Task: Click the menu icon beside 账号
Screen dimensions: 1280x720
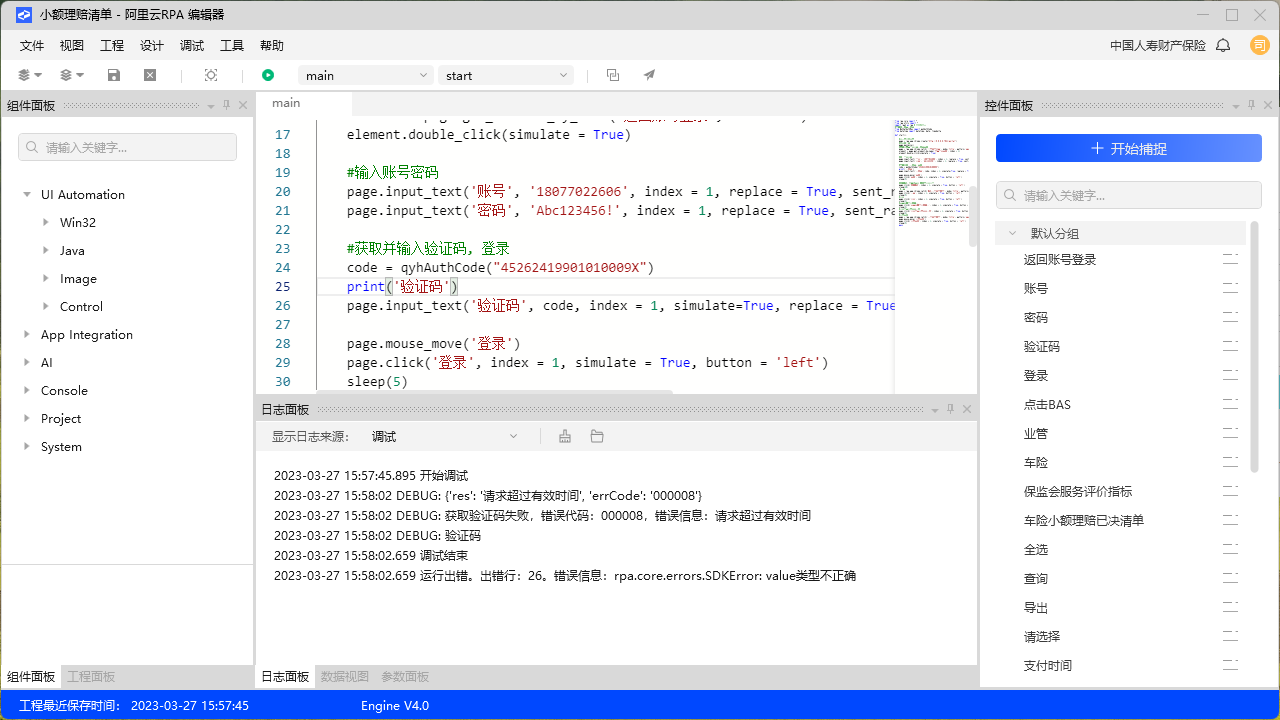Action: tap(1230, 289)
